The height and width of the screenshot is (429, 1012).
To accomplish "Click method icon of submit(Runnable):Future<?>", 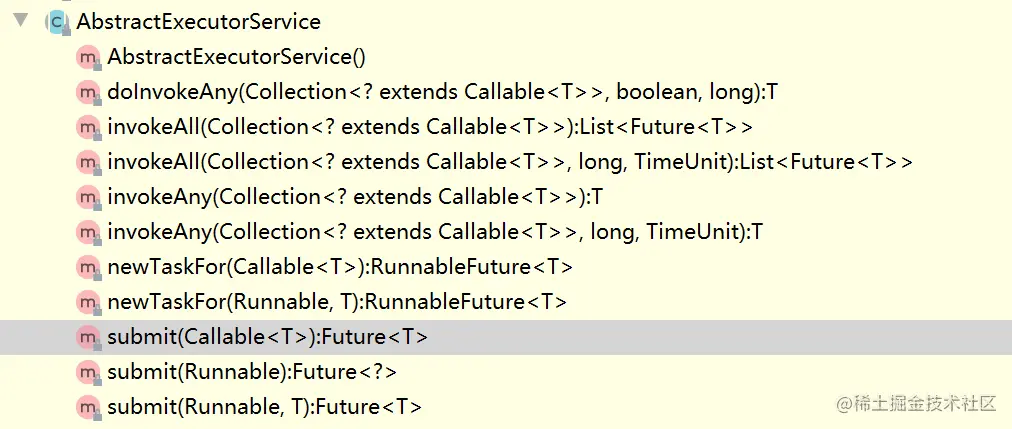I will pyautogui.click(x=88, y=372).
